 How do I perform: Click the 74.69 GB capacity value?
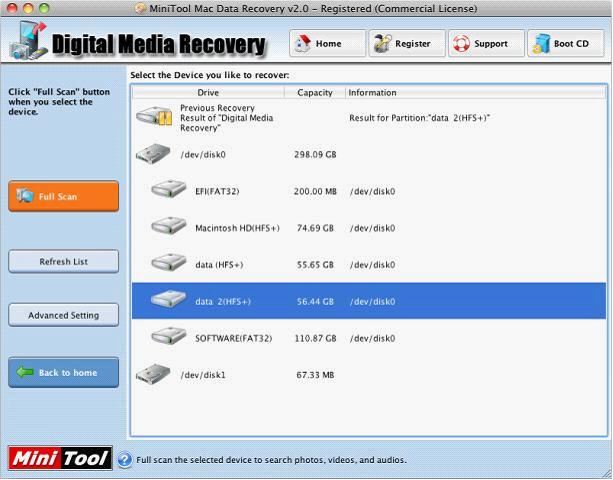point(315,228)
